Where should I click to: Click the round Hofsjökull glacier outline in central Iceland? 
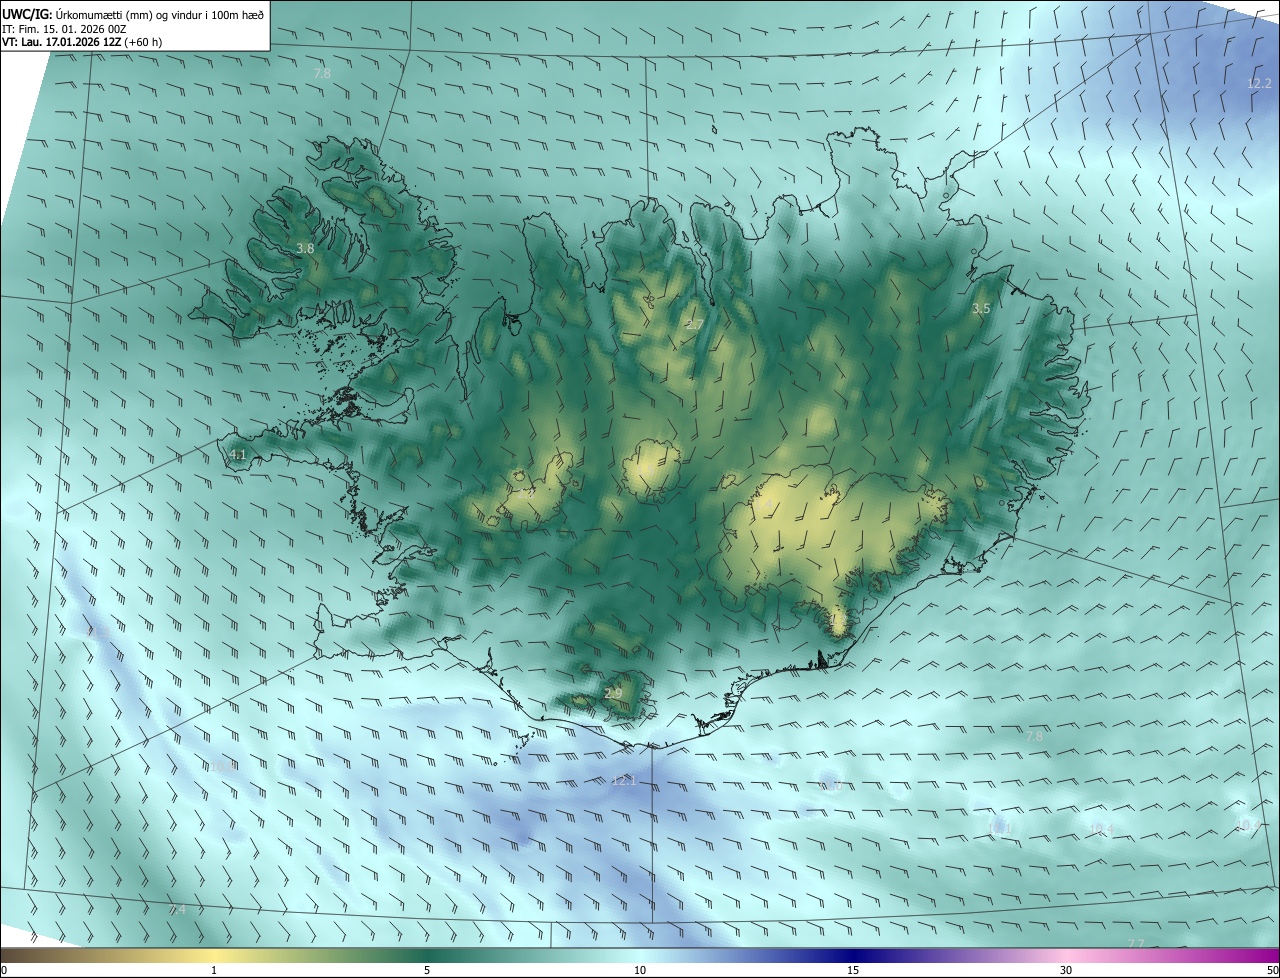tap(651, 468)
